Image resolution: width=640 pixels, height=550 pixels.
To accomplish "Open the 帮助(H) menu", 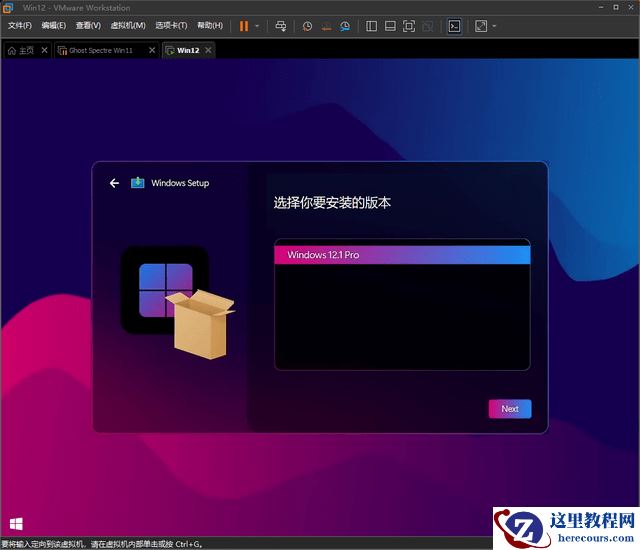I will pos(210,25).
